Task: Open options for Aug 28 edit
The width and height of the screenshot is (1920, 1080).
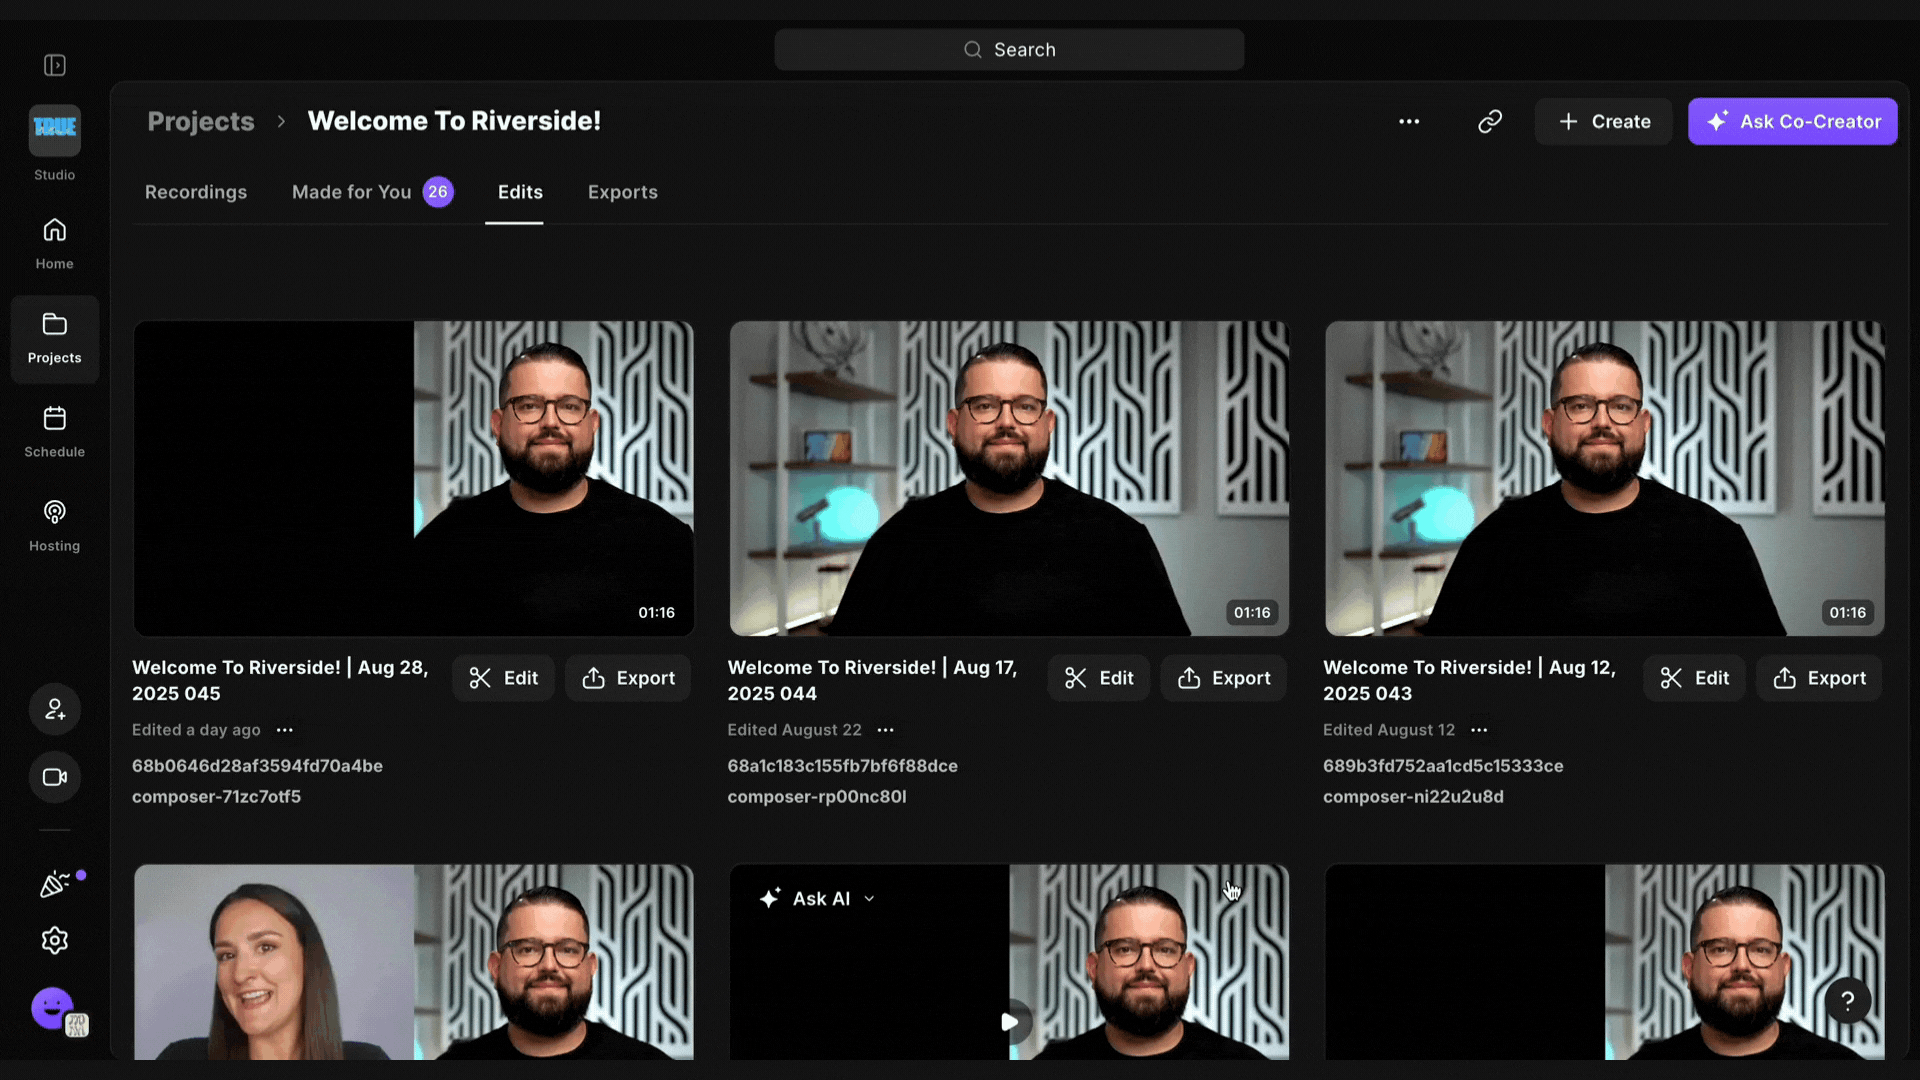Action: coord(285,730)
